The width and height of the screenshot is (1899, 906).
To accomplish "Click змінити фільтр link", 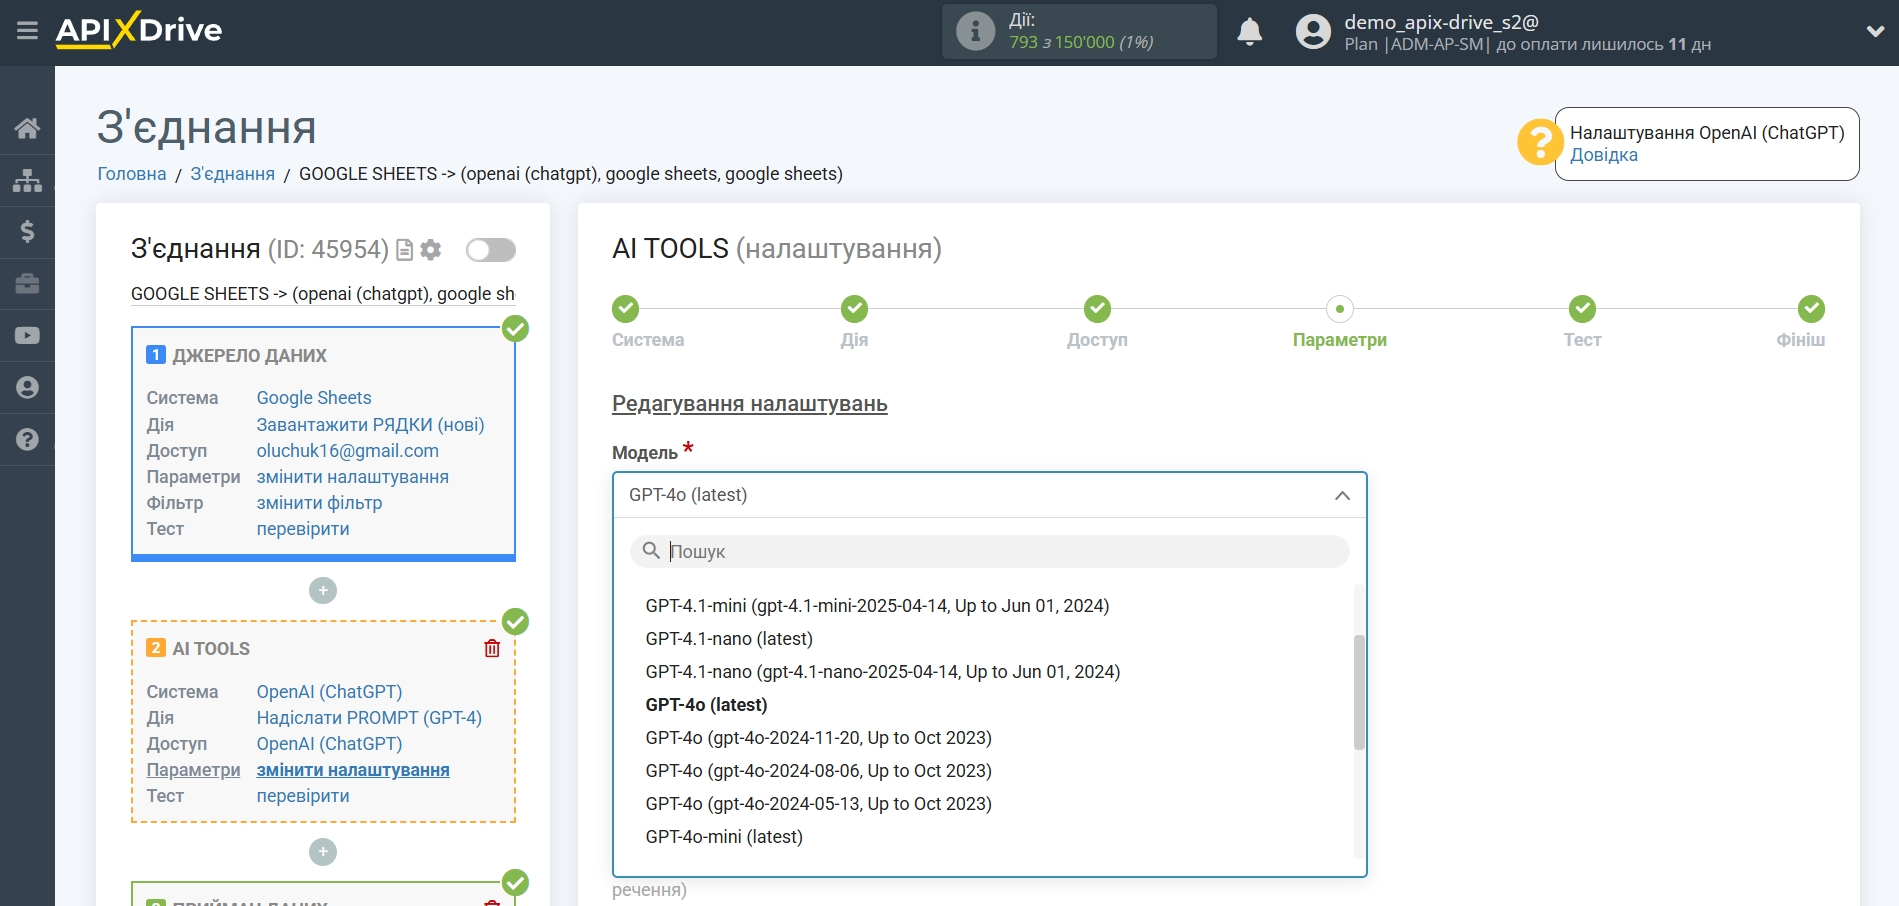I will [x=320, y=503].
